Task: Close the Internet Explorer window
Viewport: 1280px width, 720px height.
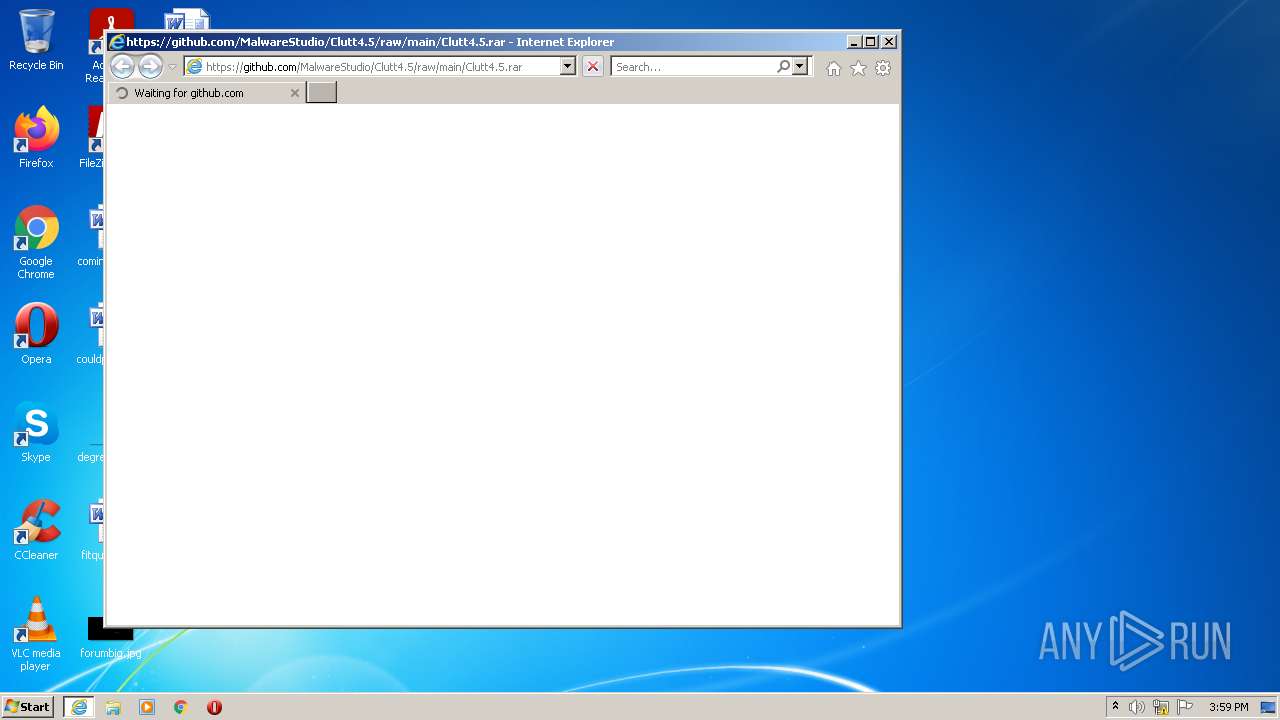Action: 889,41
